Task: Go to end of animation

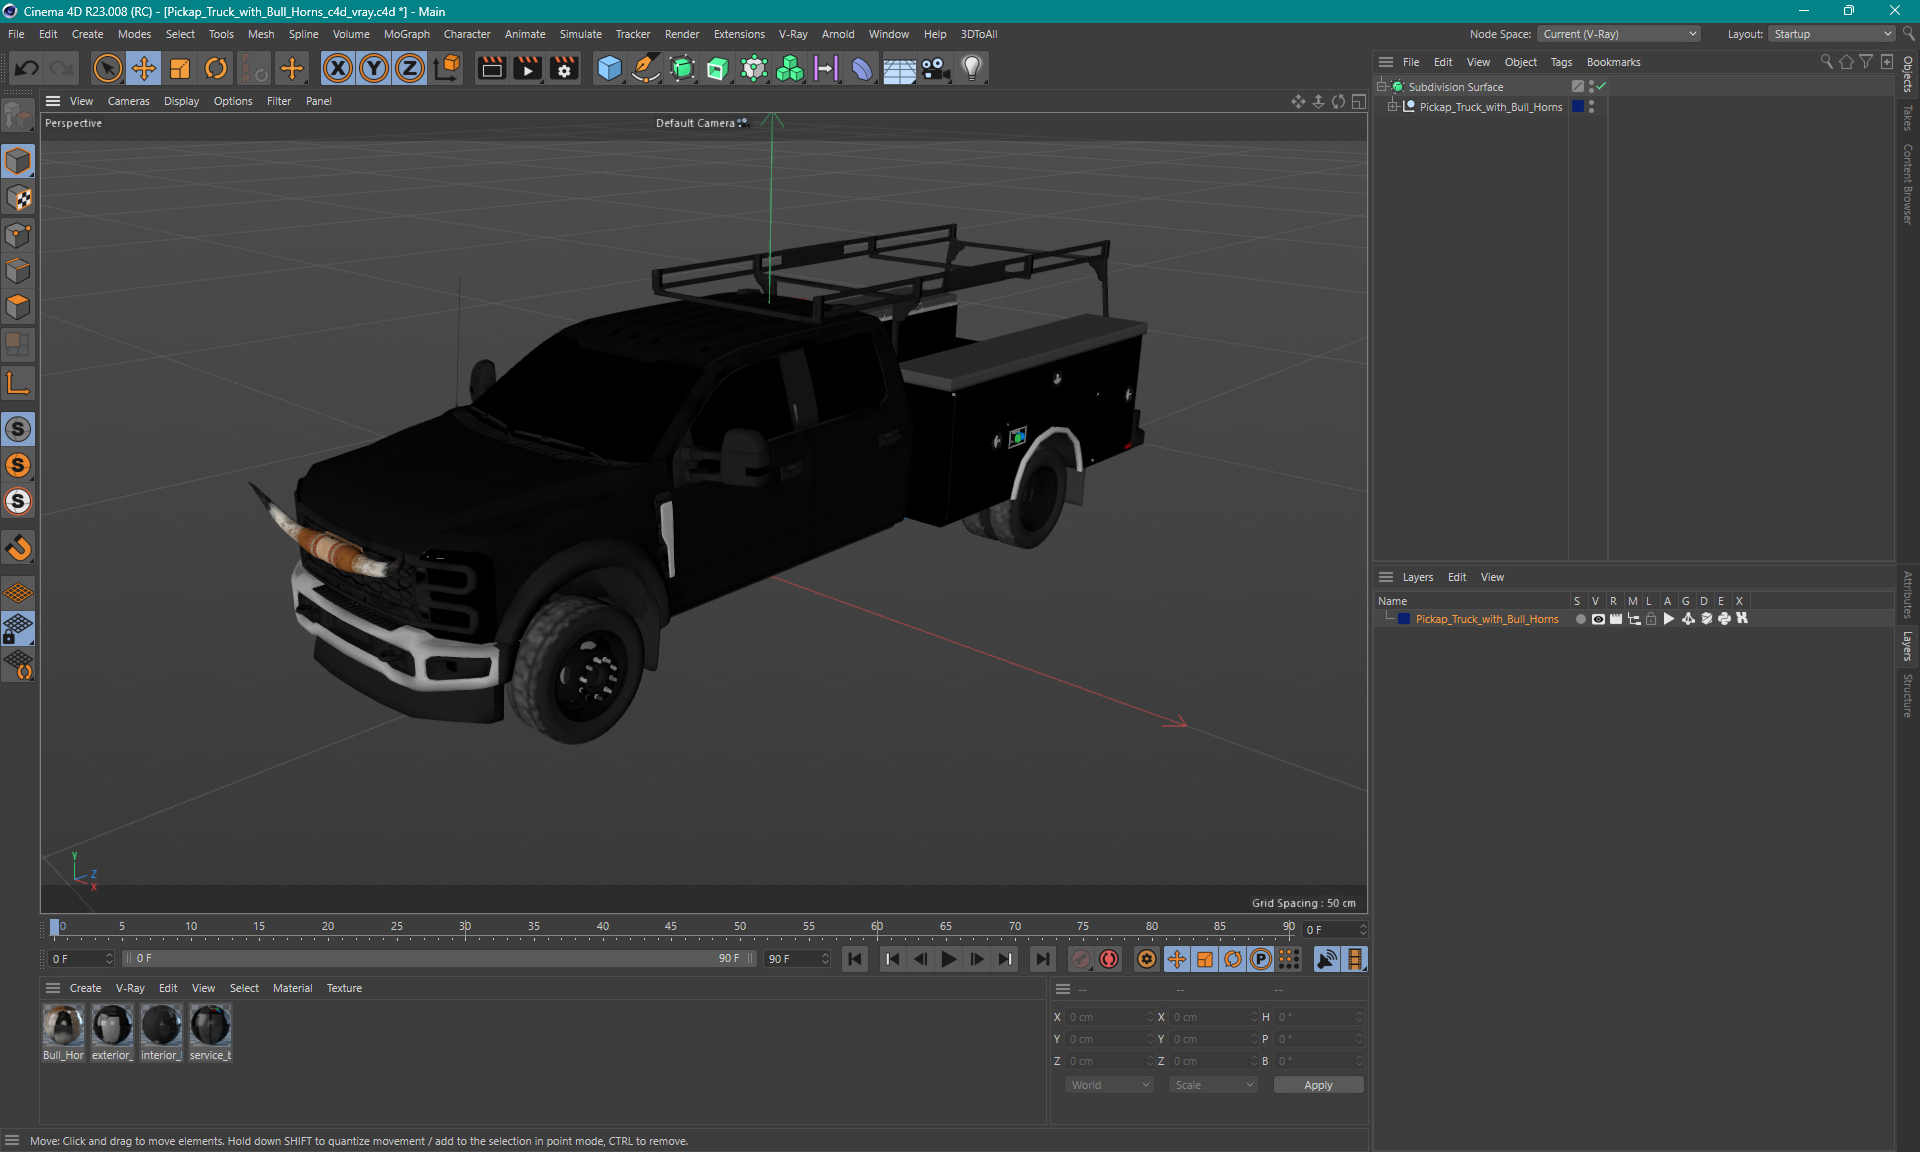Action: click(1042, 959)
